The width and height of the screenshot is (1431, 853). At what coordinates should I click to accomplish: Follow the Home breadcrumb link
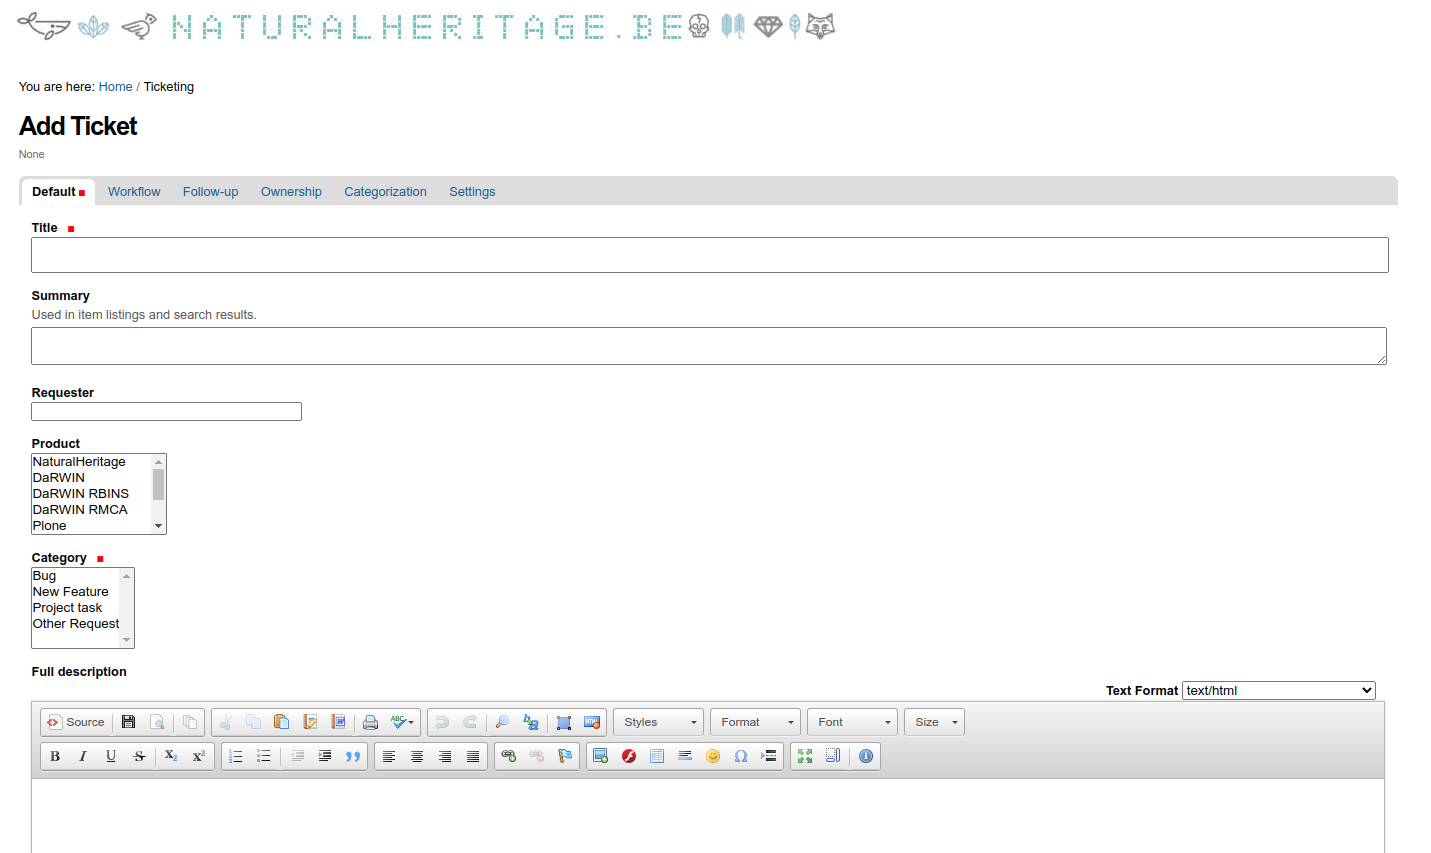coord(115,87)
